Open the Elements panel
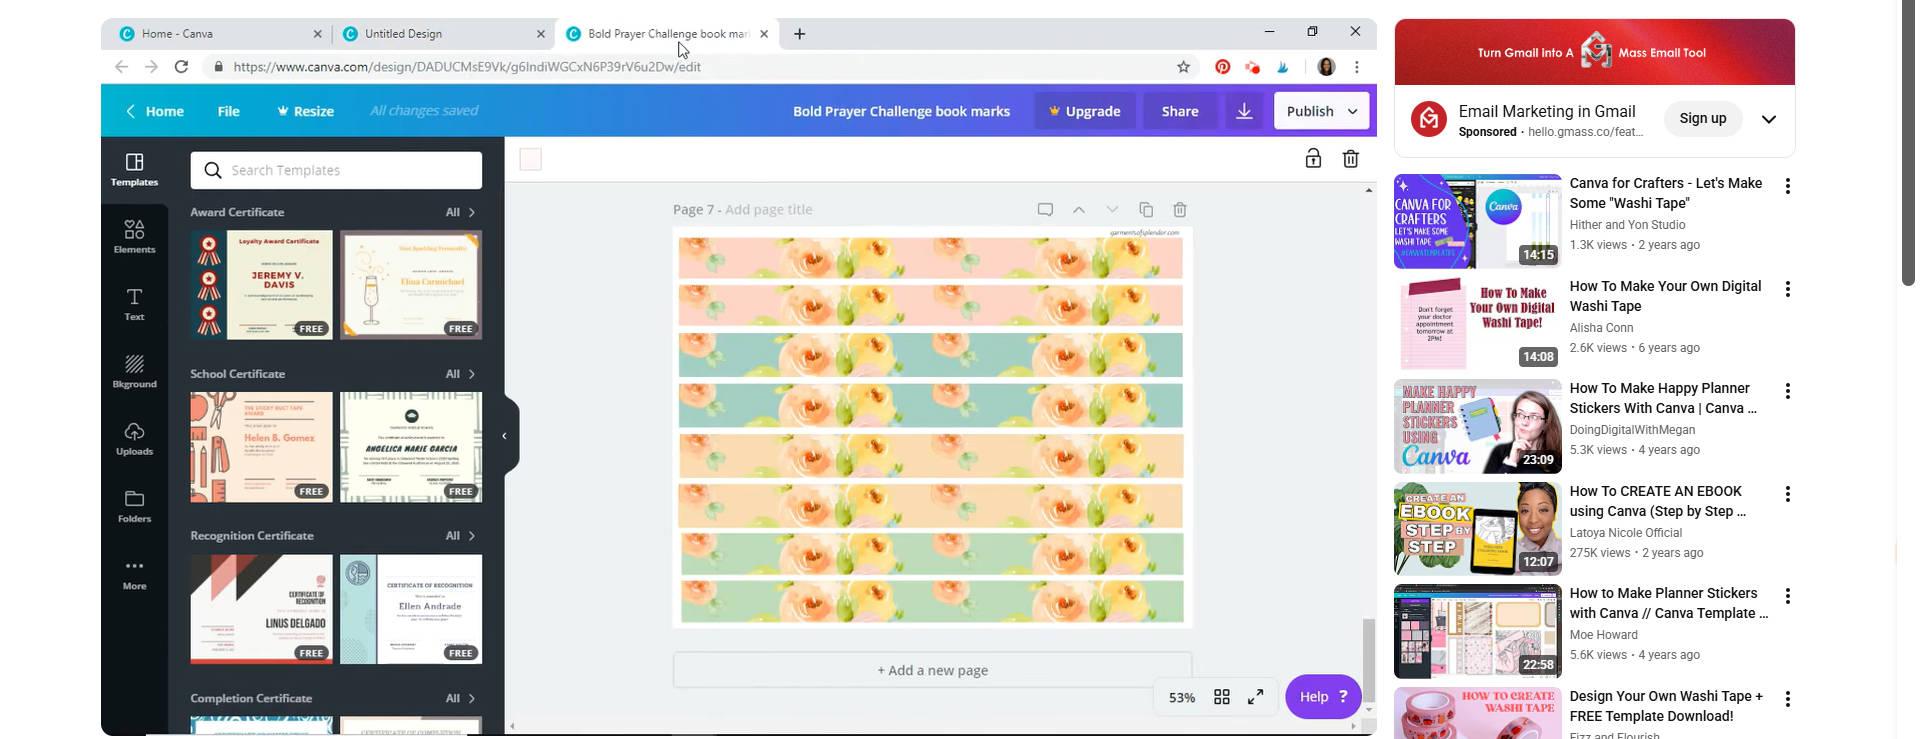Image resolution: width=1920 pixels, height=739 pixels. coord(134,237)
